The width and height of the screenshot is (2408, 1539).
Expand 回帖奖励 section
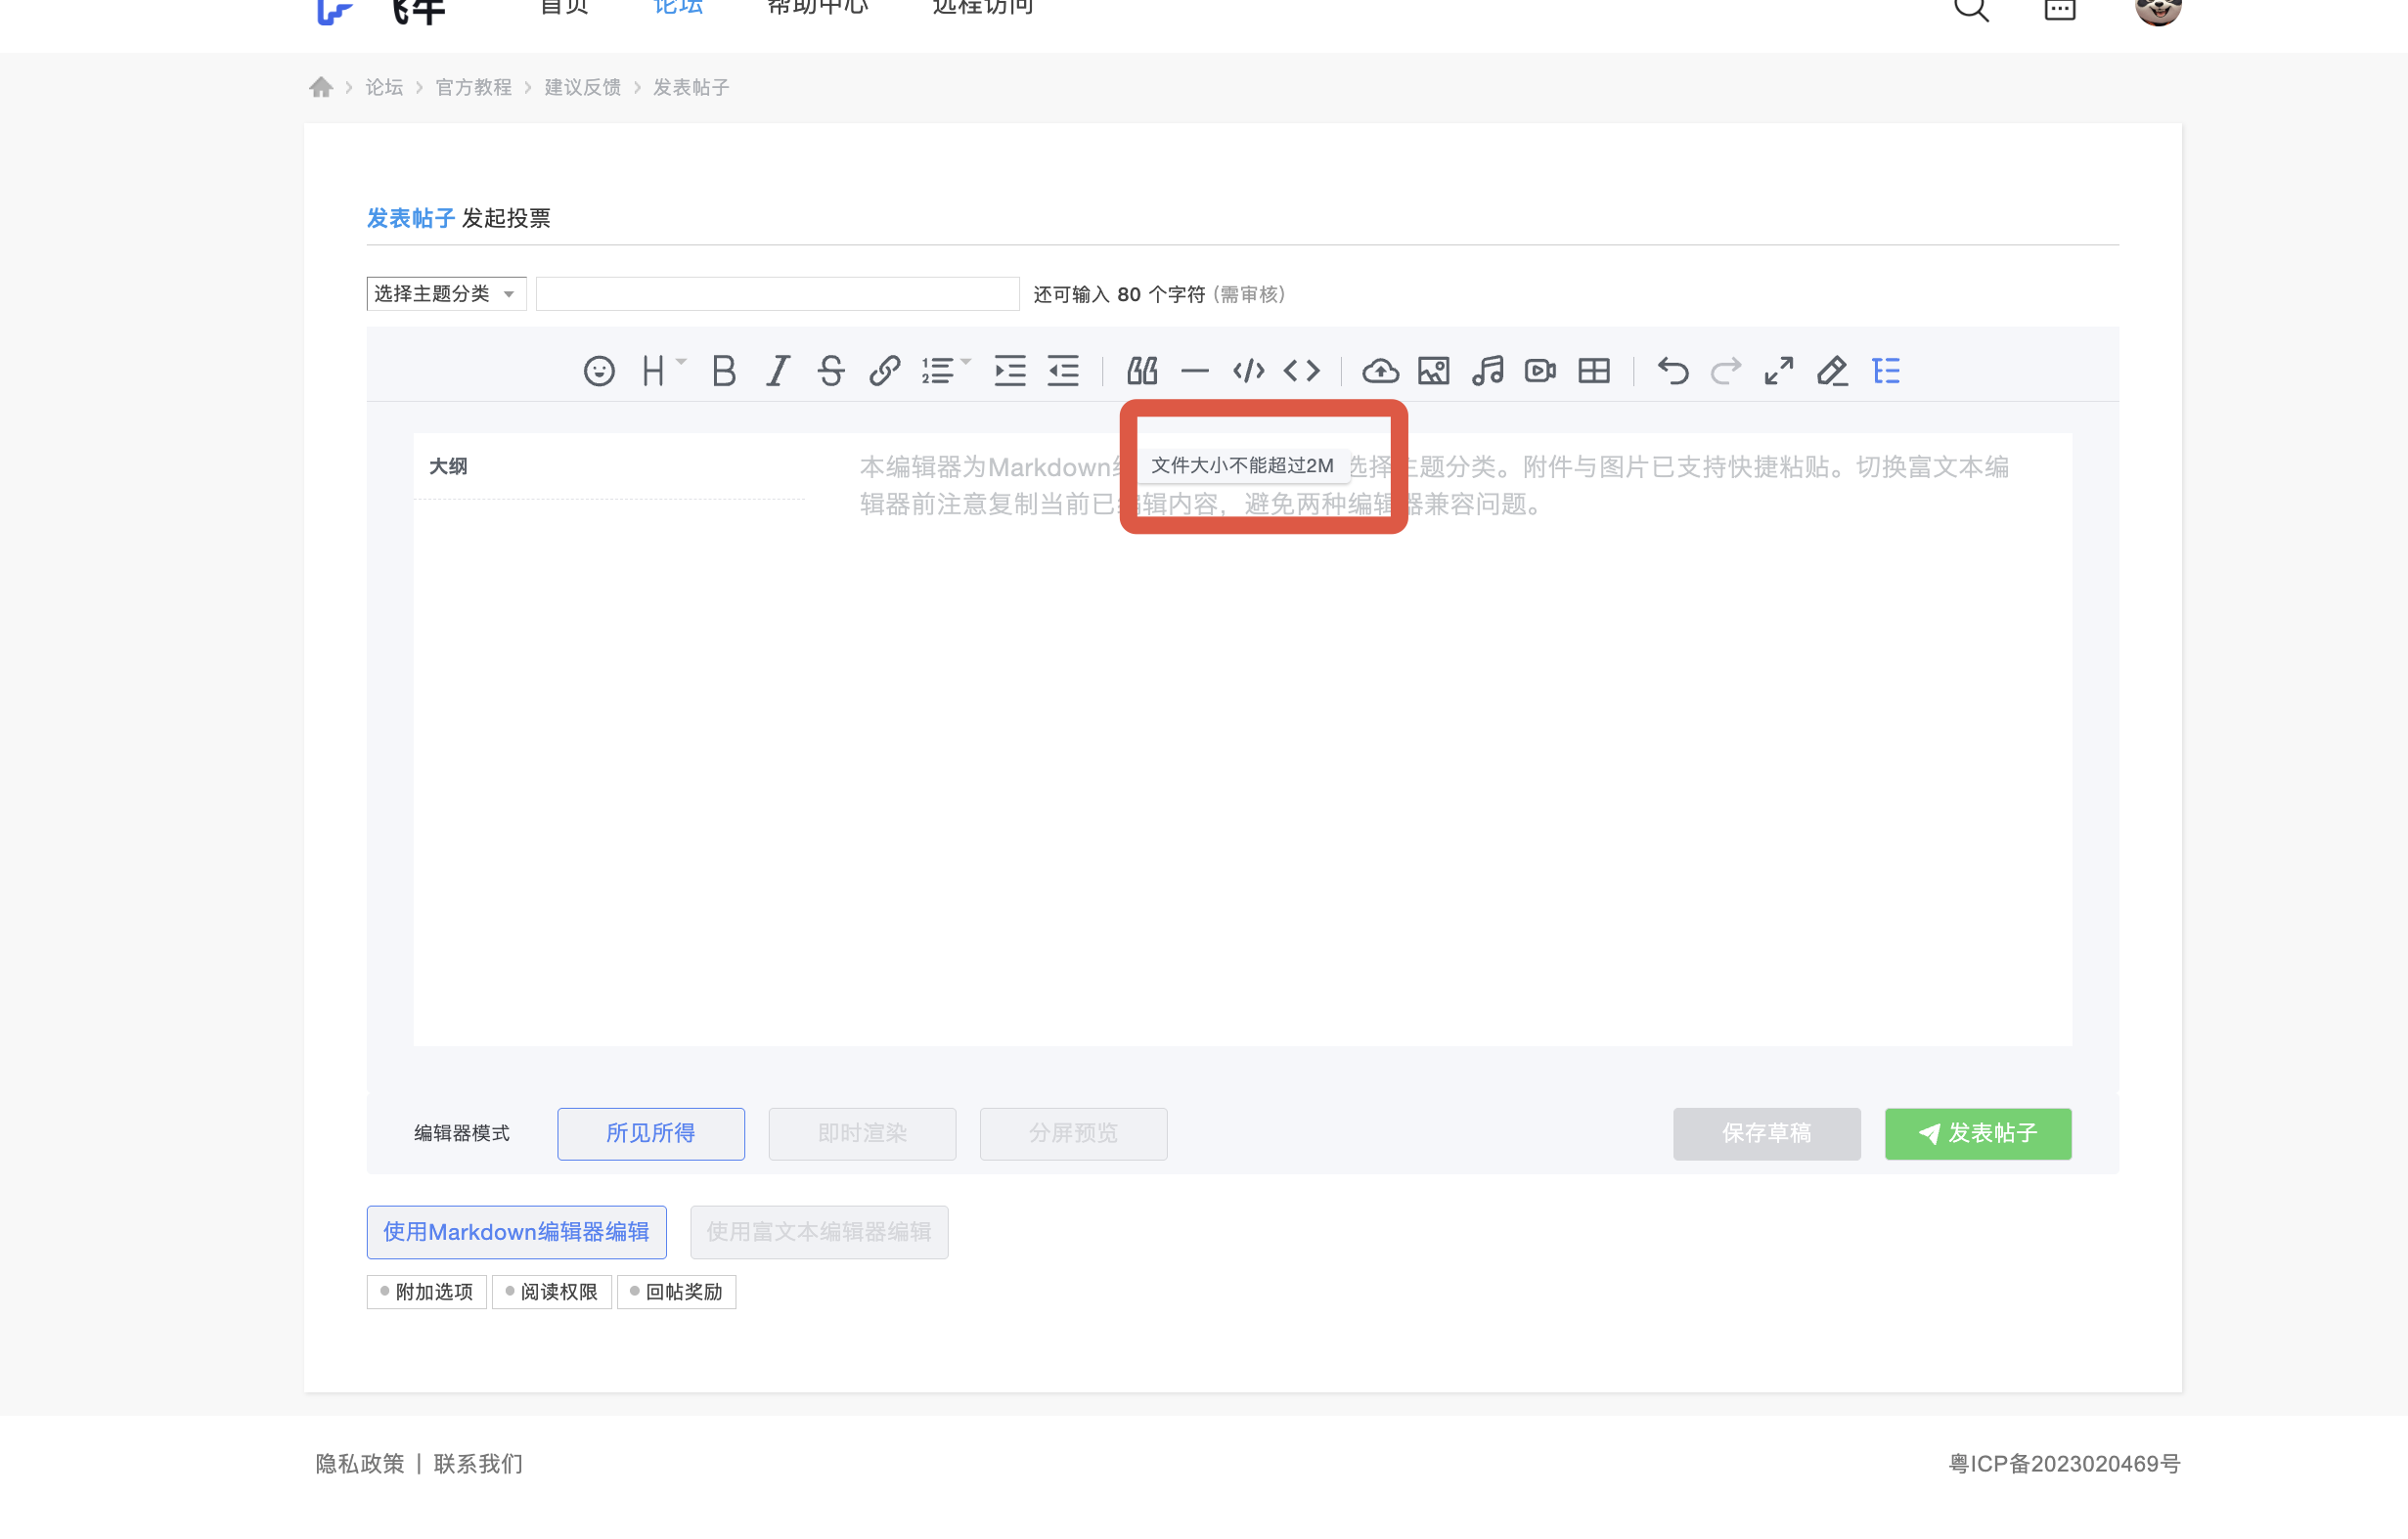(677, 1292)
